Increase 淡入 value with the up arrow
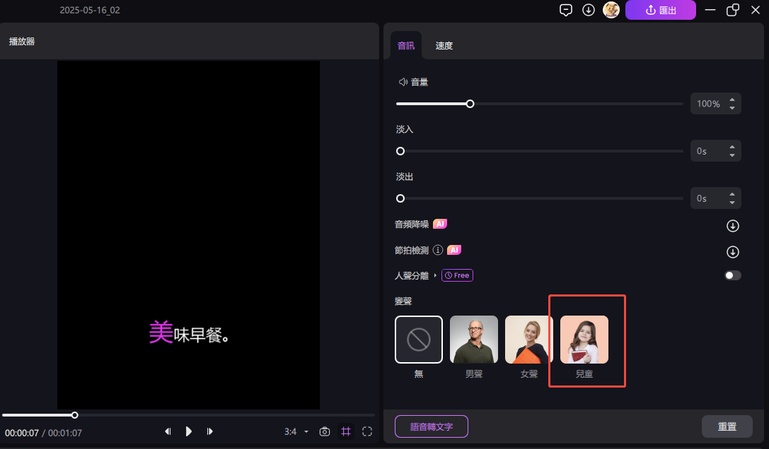This screenshot has height=449, width=769. click(x=732, y=147)
